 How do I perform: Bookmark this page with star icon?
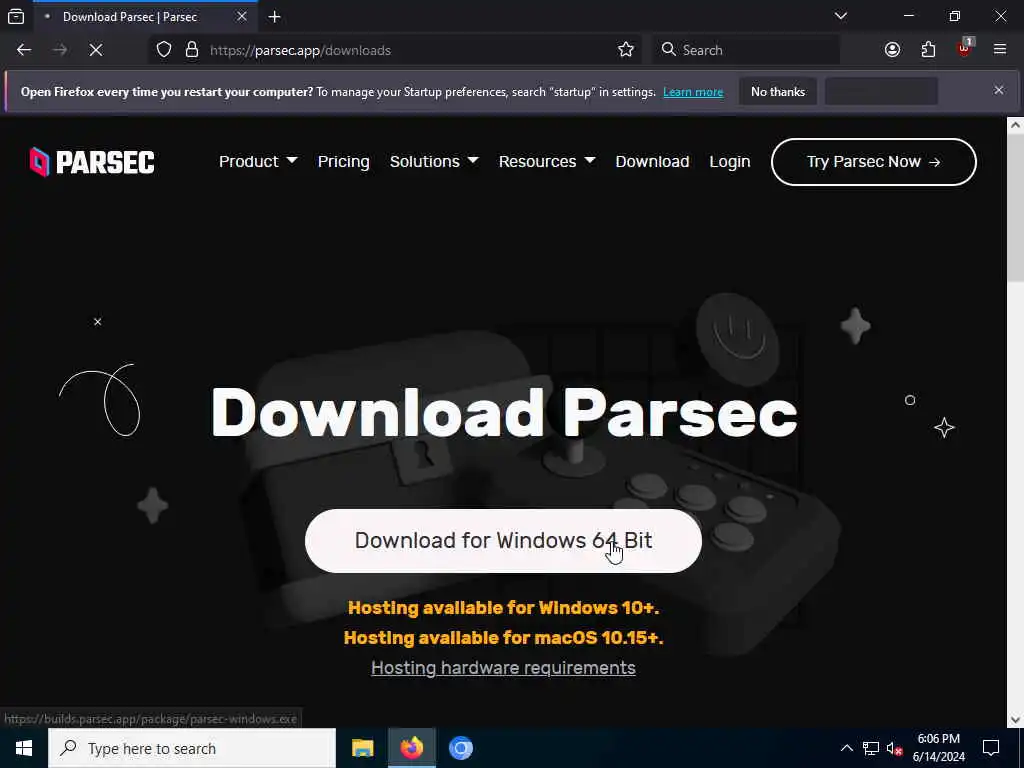pos(626,50)
